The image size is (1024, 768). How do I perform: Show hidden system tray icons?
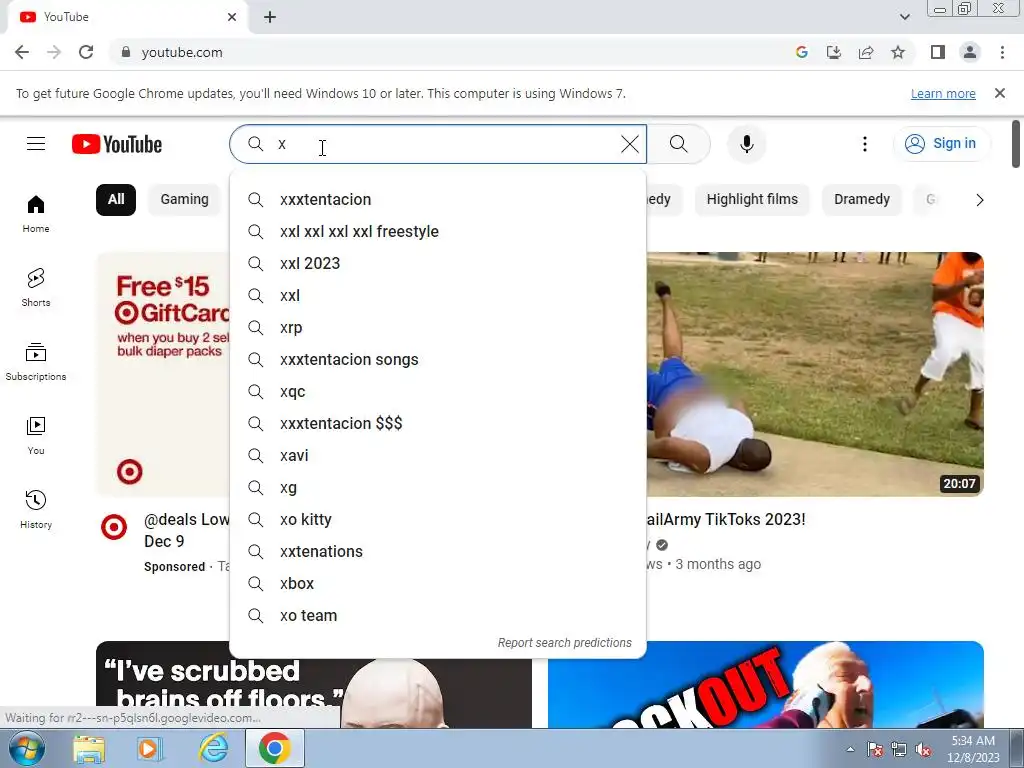850,750
